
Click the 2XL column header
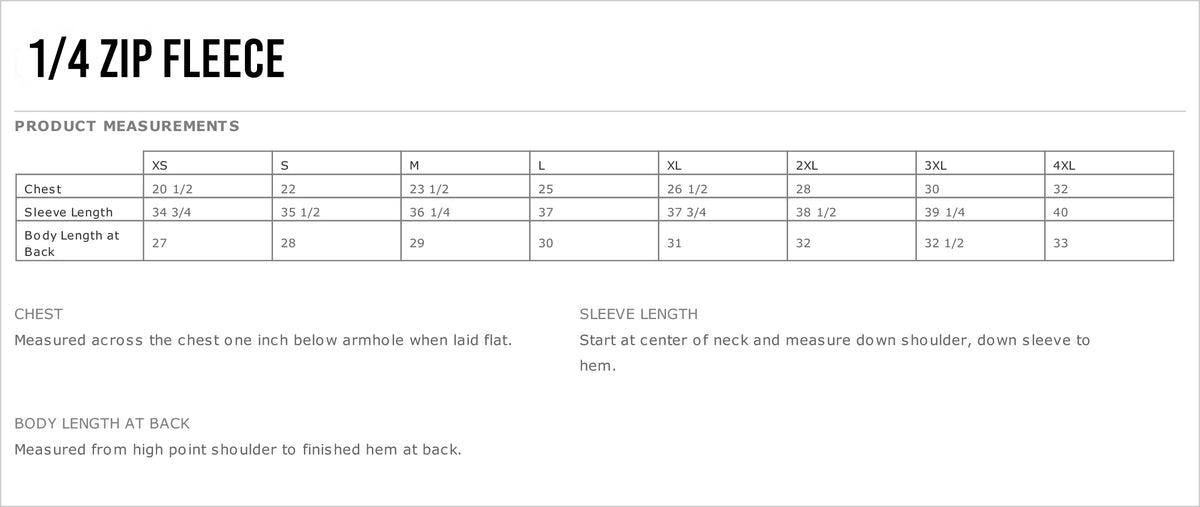806,164
